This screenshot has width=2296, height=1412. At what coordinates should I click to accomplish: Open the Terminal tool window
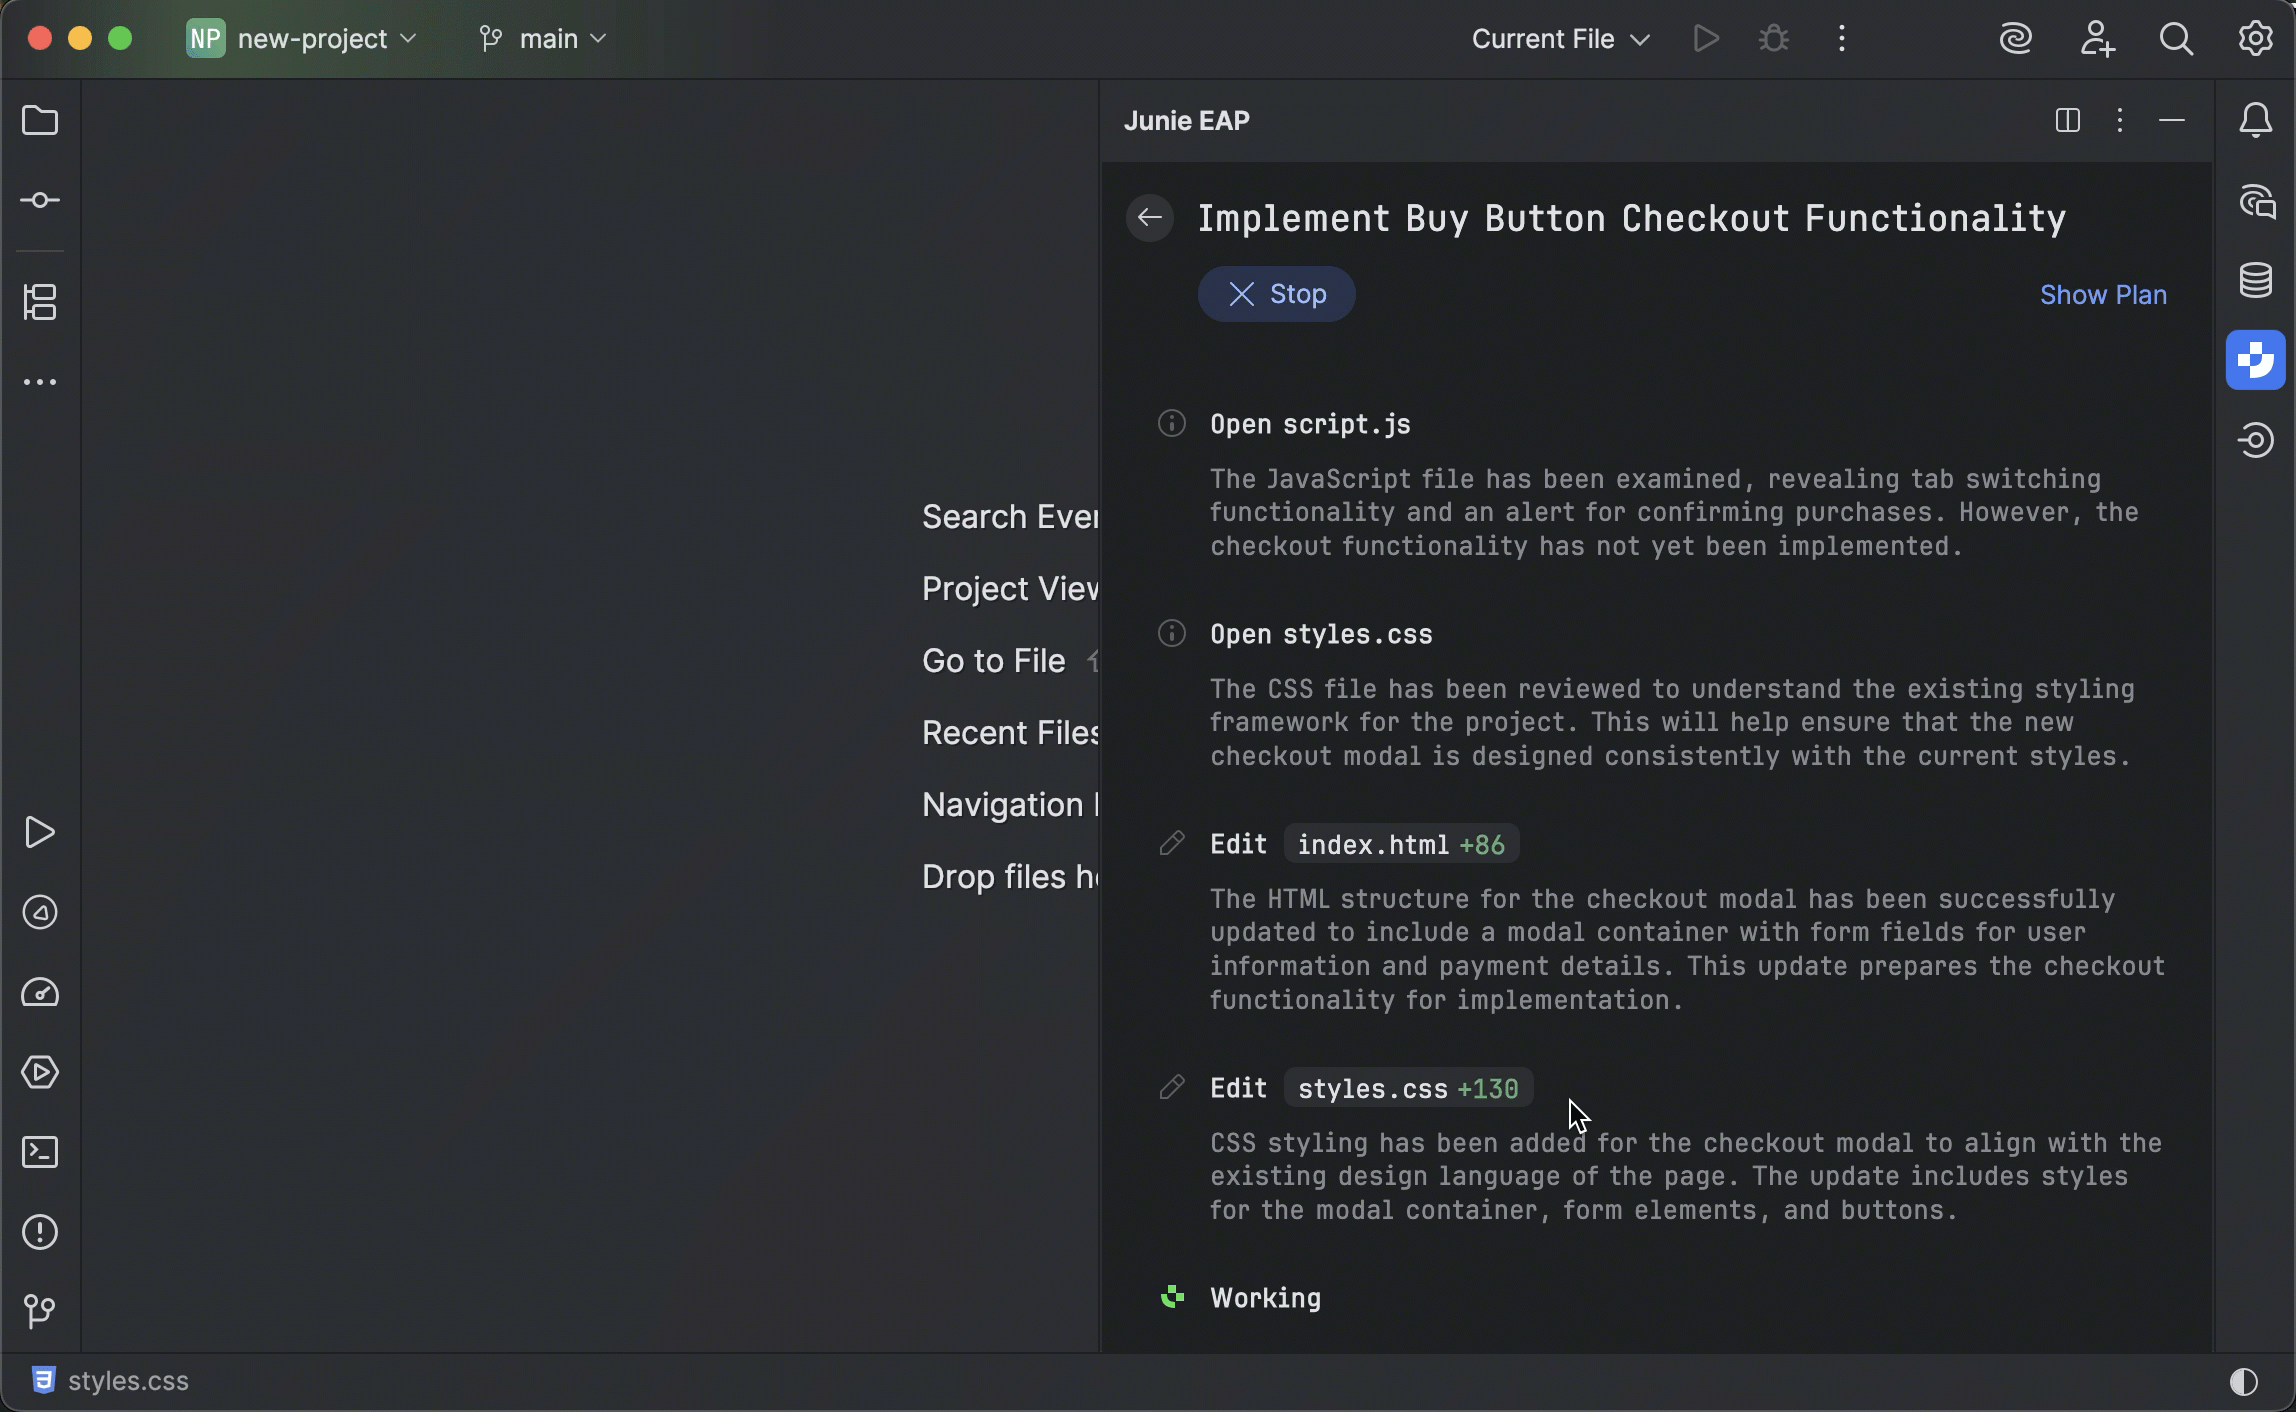(40, 1152)
